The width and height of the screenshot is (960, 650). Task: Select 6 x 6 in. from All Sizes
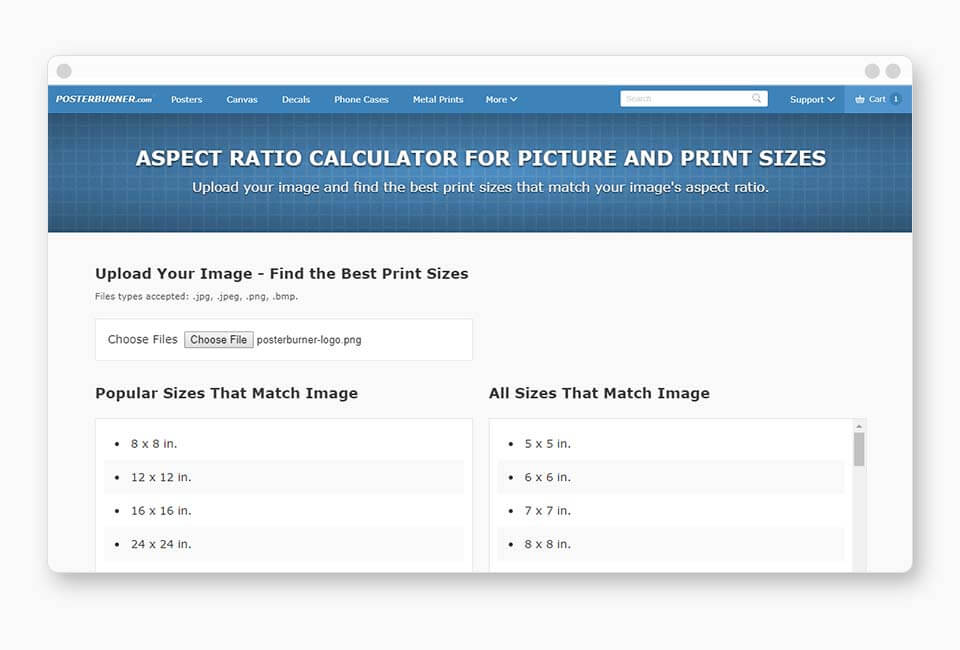[x=547, y=477]
